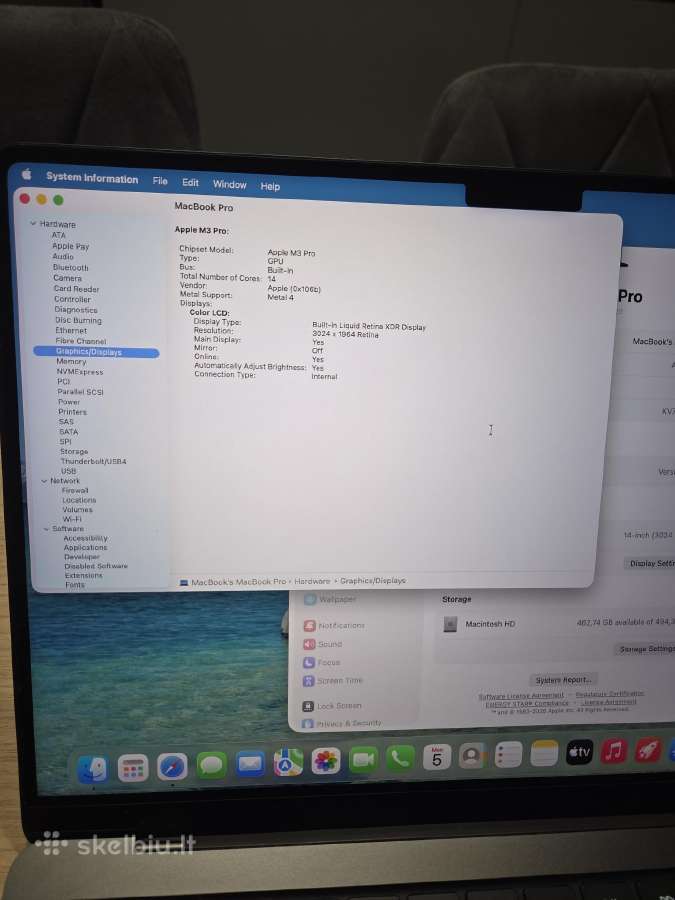Viewport: 675px width, 900px height.
Task: Start FaceTime from the Dock
Action: coord(363,761)
